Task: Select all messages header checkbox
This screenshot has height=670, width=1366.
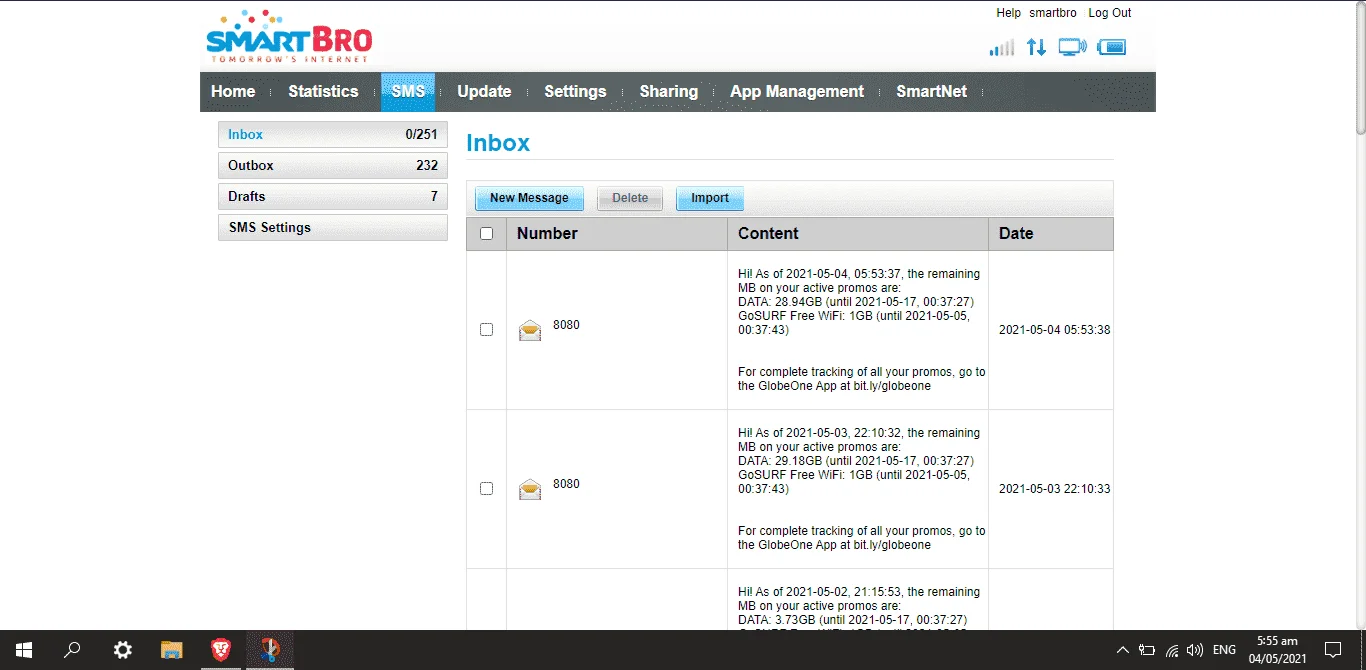Action: tap(487, 234)
